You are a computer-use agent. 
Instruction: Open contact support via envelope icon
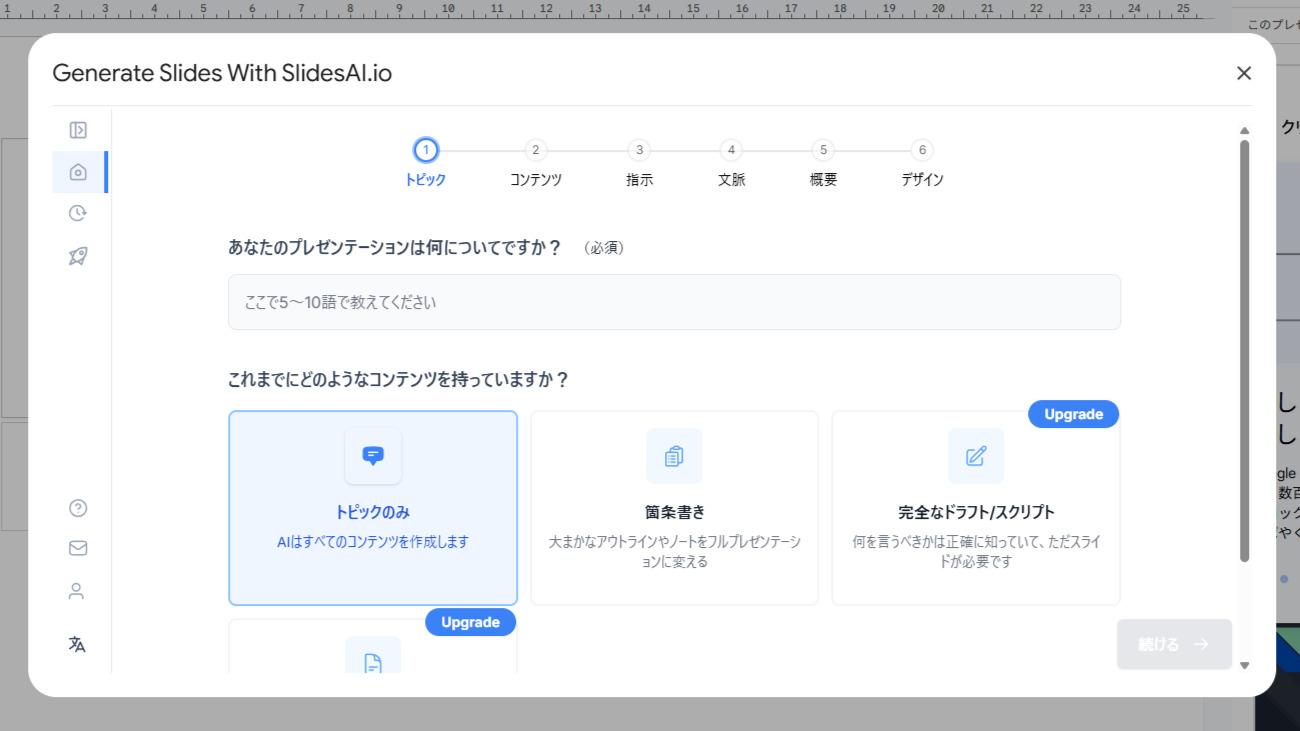click(77, 547)
